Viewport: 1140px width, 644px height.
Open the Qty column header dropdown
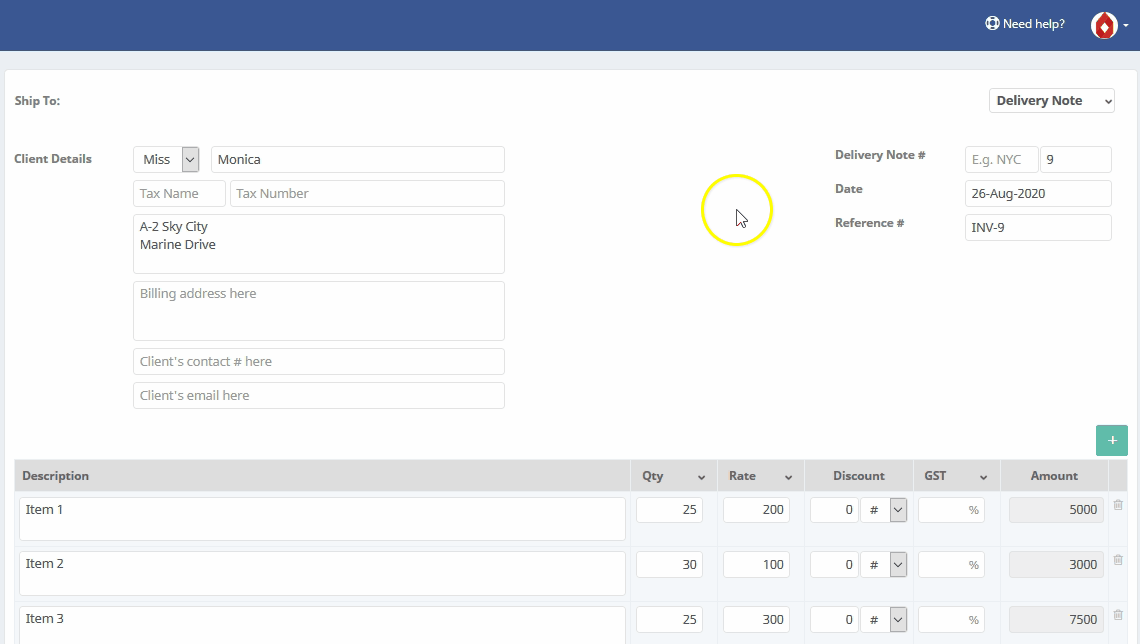(701, 475)
